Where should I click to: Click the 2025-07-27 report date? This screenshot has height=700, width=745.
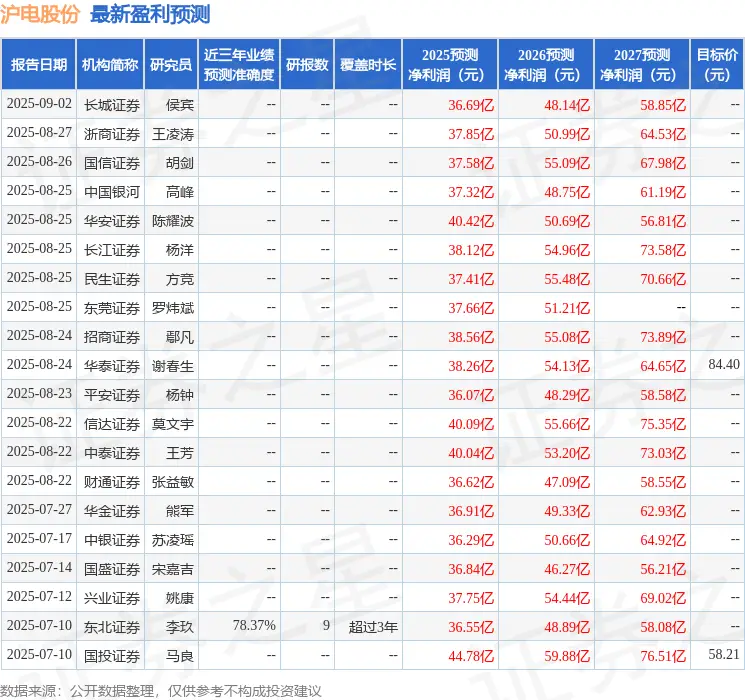39,509
